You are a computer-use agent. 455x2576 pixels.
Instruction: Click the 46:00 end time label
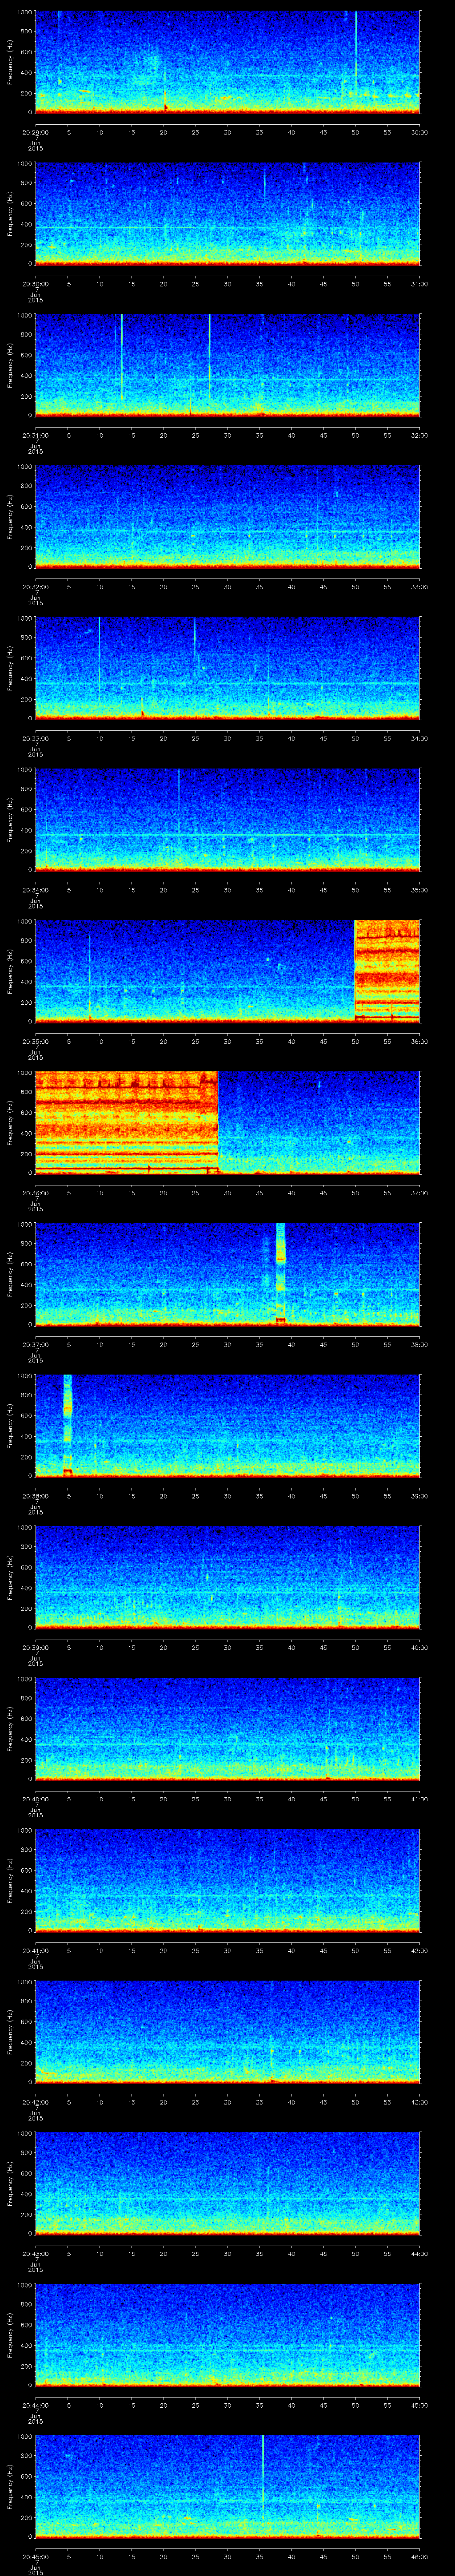pos(420,2556)
